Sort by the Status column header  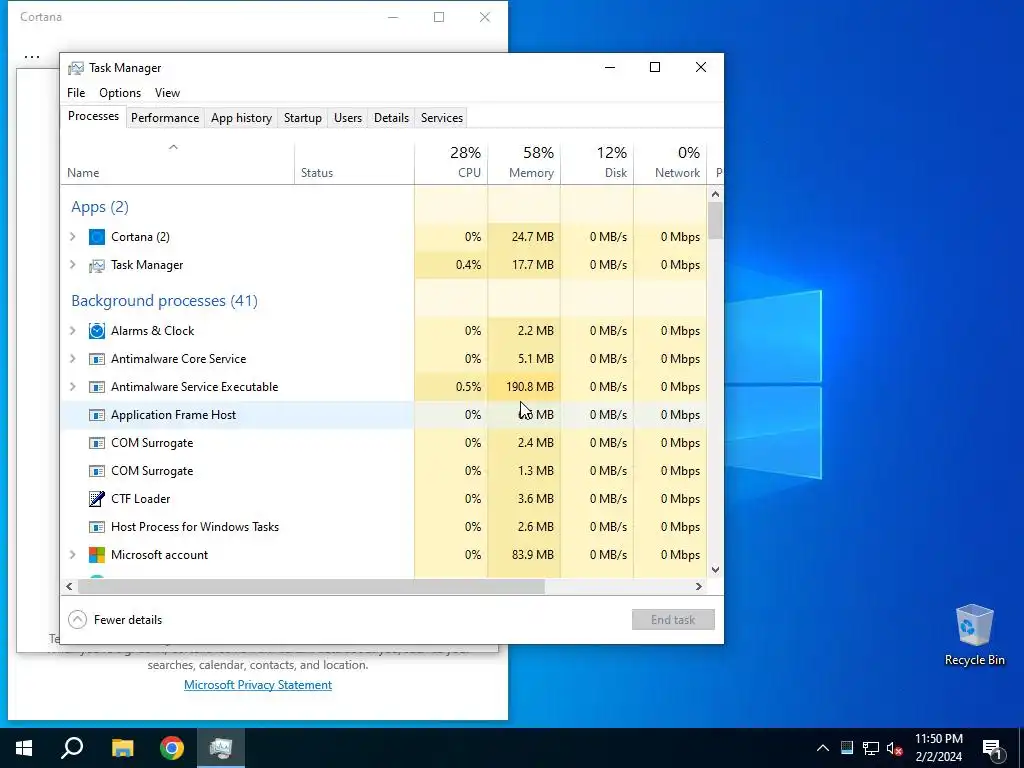(355, 162)
